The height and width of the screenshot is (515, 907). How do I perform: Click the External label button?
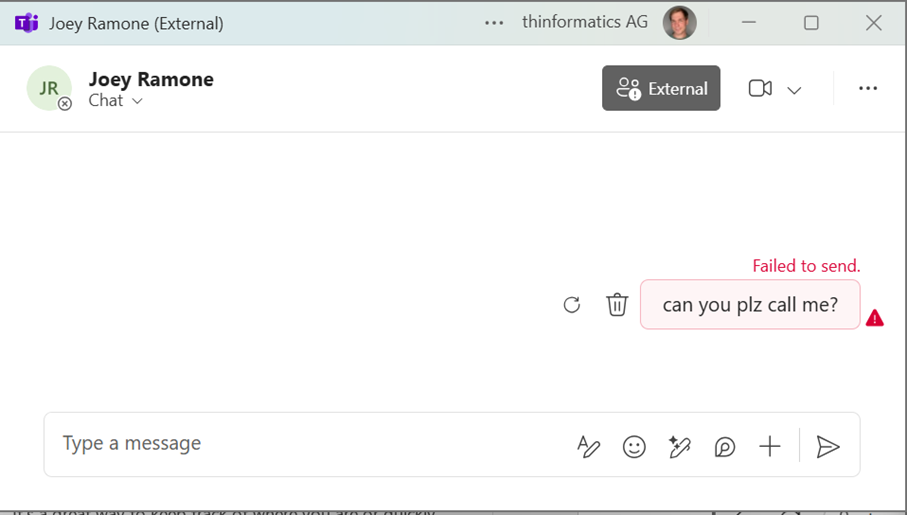click(661, 88)
